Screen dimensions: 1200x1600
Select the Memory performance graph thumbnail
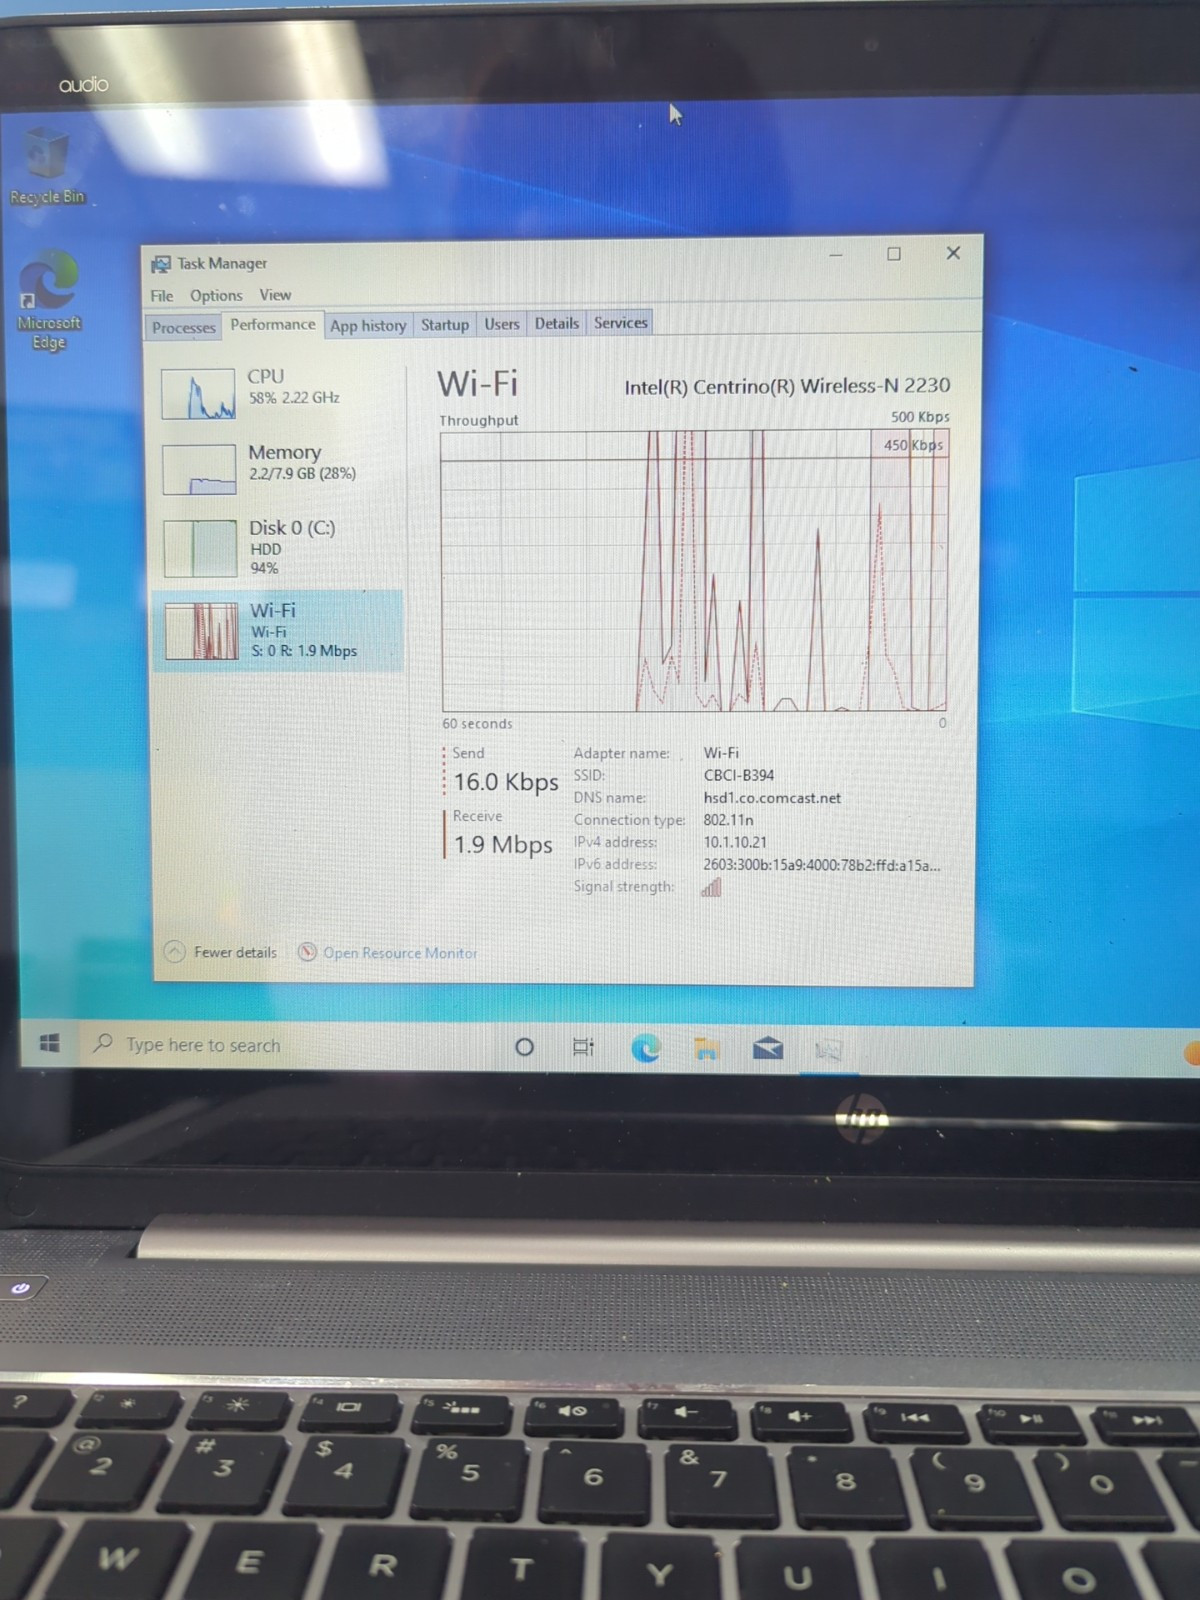click(x=200, y=470)
